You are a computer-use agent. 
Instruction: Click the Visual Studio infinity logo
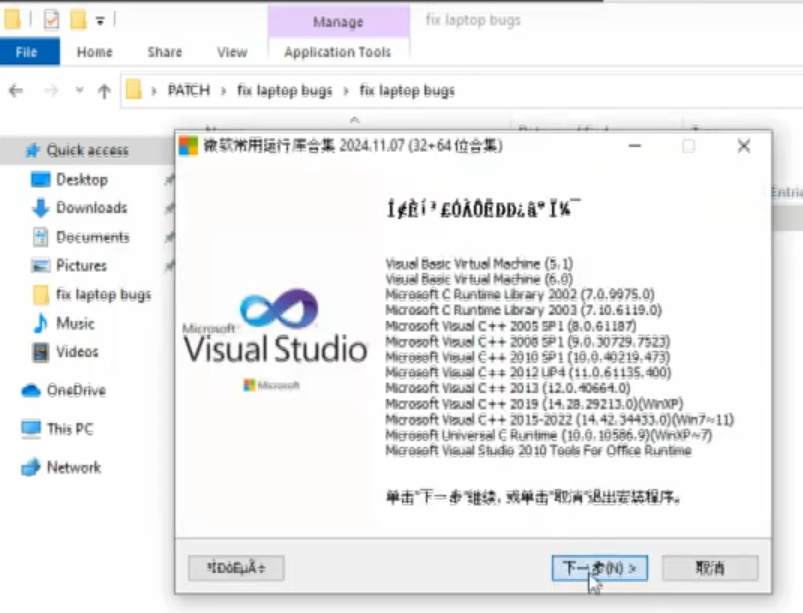[x=279, y=308]
